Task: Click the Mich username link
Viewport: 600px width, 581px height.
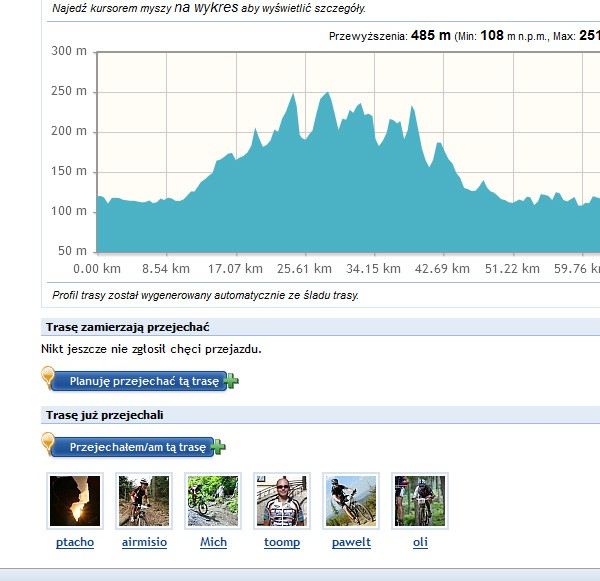Action: coord(213,542)
